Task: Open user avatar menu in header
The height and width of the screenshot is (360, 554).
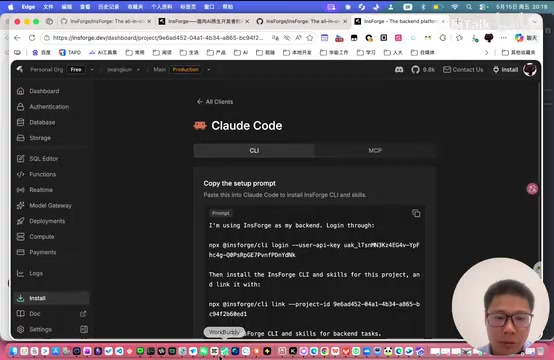Action: (x=529, y=70)
